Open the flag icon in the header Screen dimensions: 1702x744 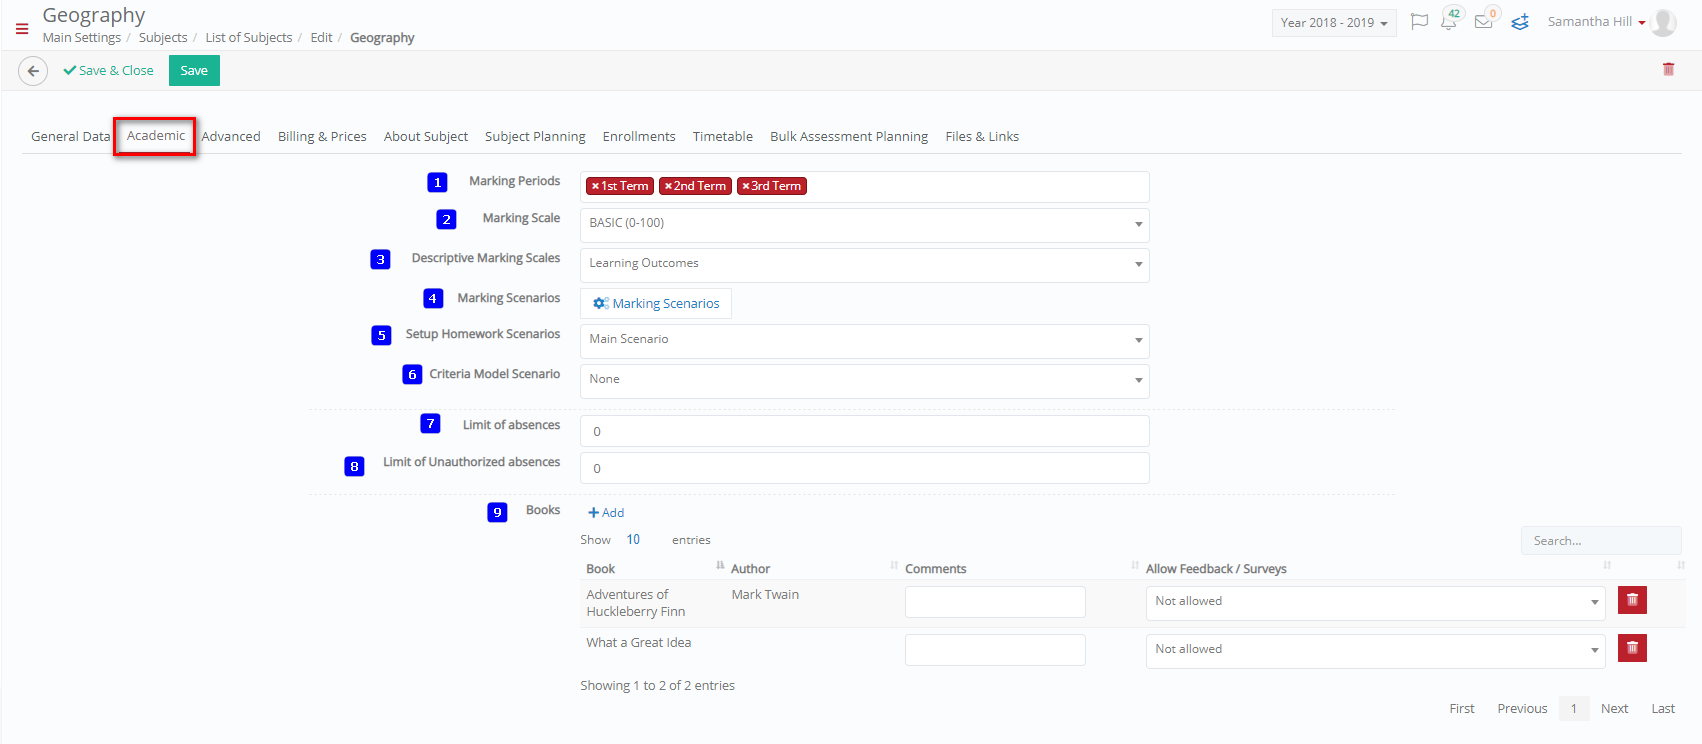pyautogui.click(x=1418, y=21)
